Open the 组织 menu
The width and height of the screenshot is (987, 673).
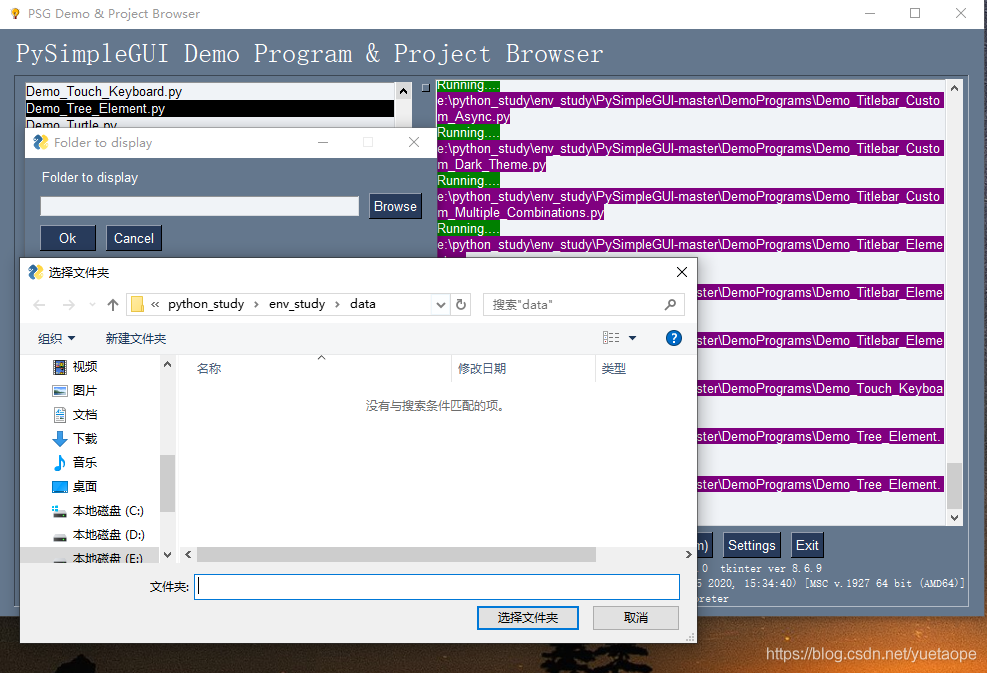click(x=57, y=339)
